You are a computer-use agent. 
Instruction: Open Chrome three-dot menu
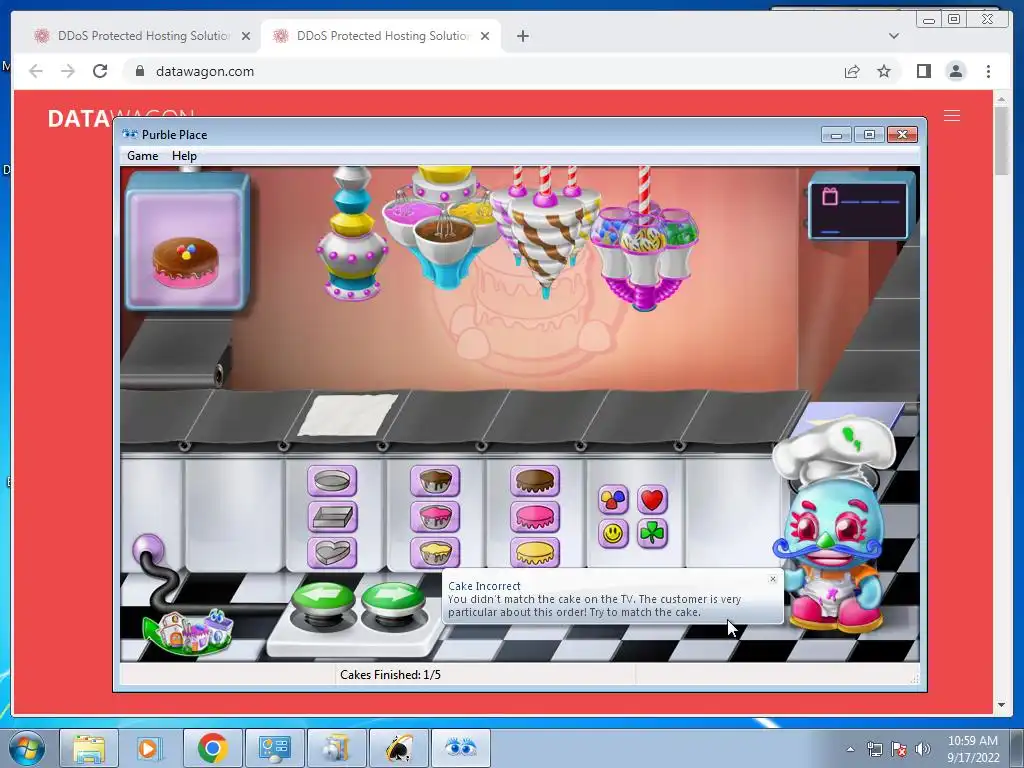[988, 71]
